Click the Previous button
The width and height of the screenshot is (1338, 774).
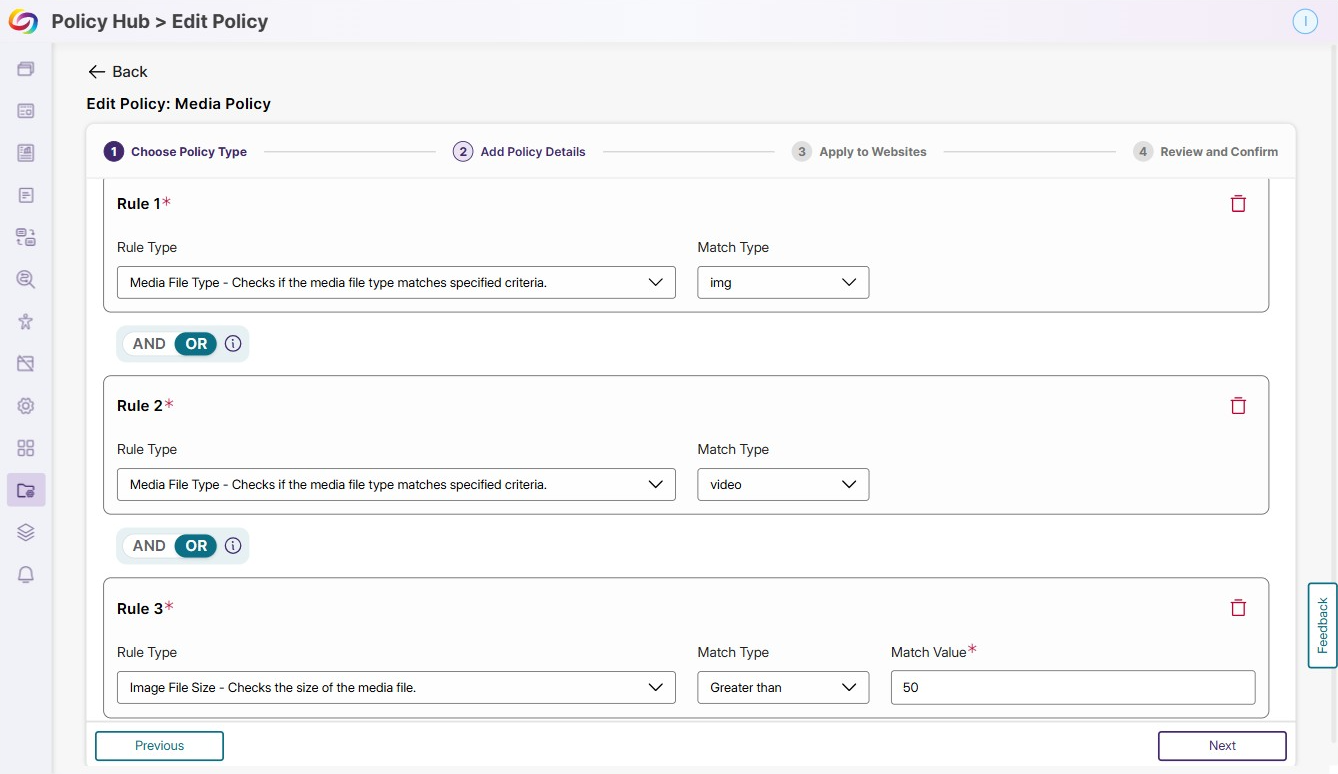(159, 746)
